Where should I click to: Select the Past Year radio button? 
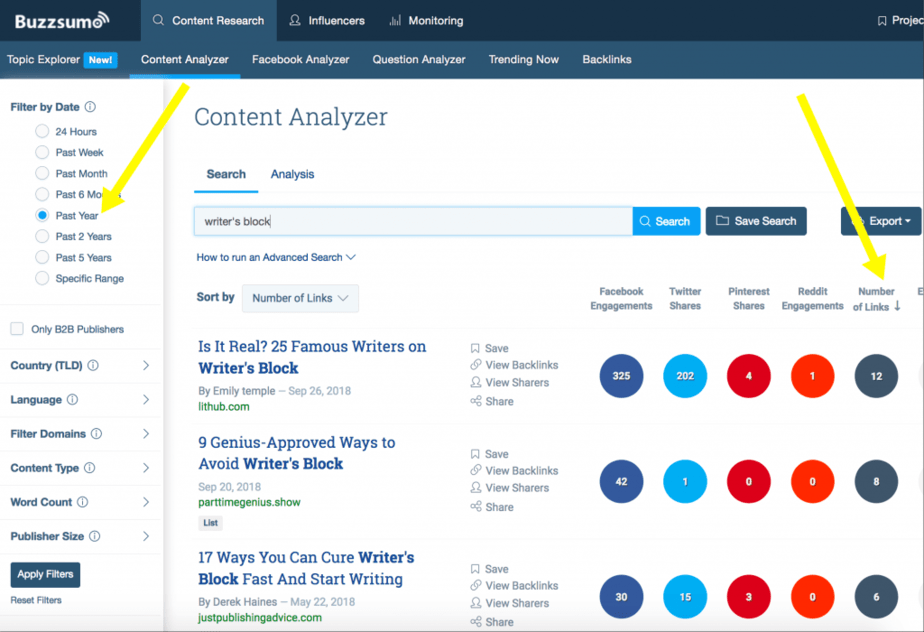[x=42, y=215]
